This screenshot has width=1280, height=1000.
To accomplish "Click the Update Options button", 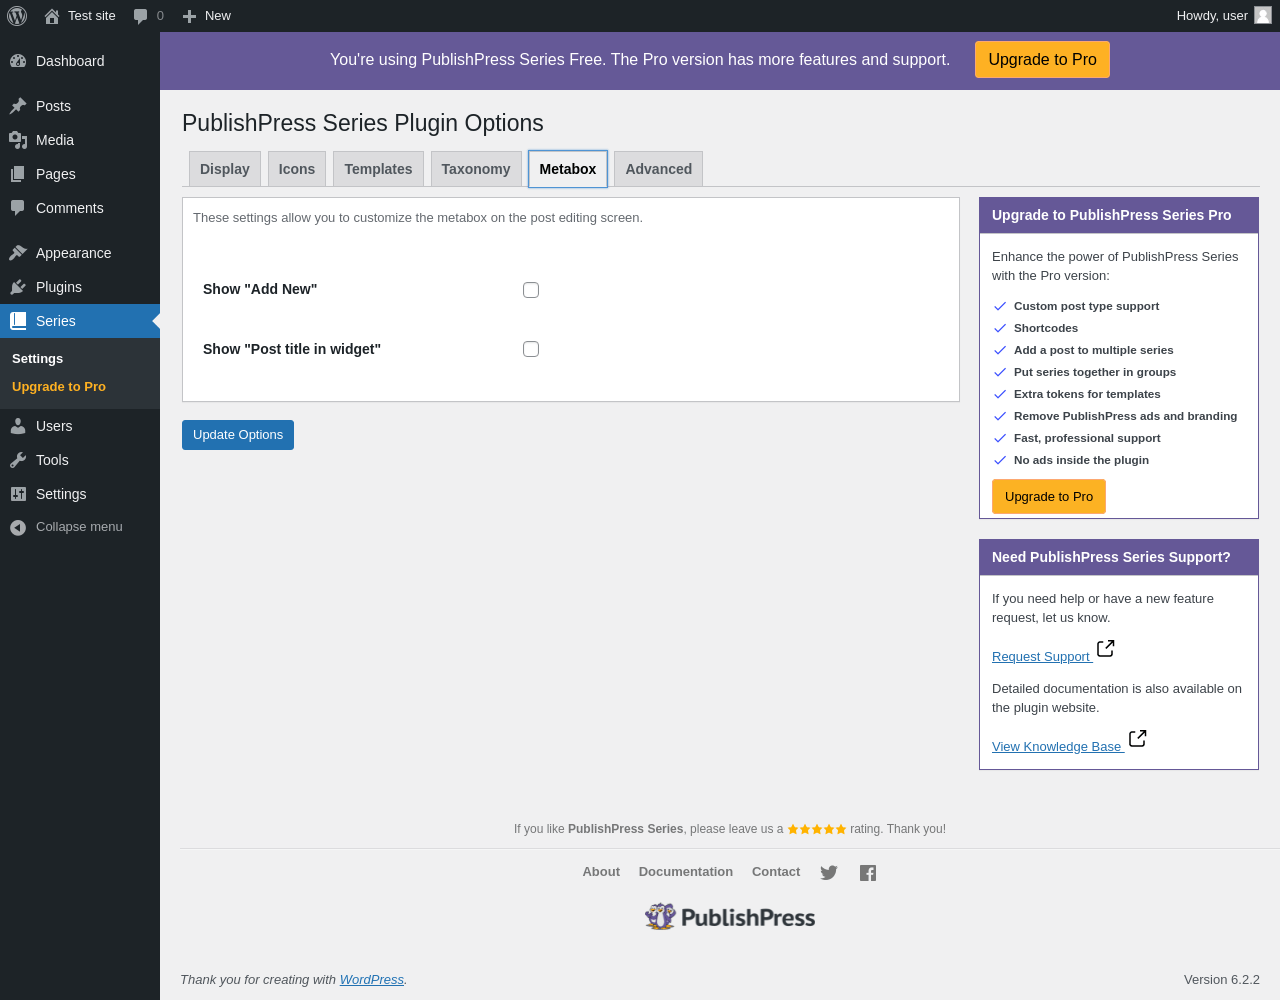I will pos(238,435).
